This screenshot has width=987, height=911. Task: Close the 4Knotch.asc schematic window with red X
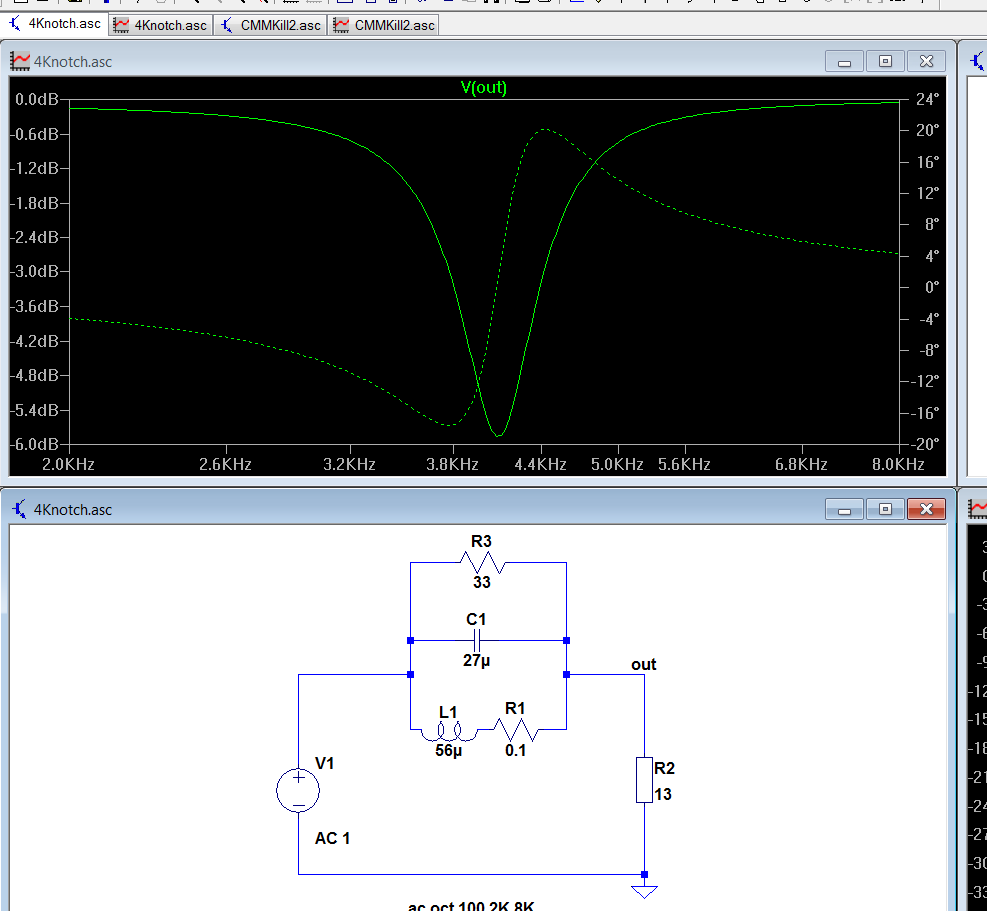926,509
